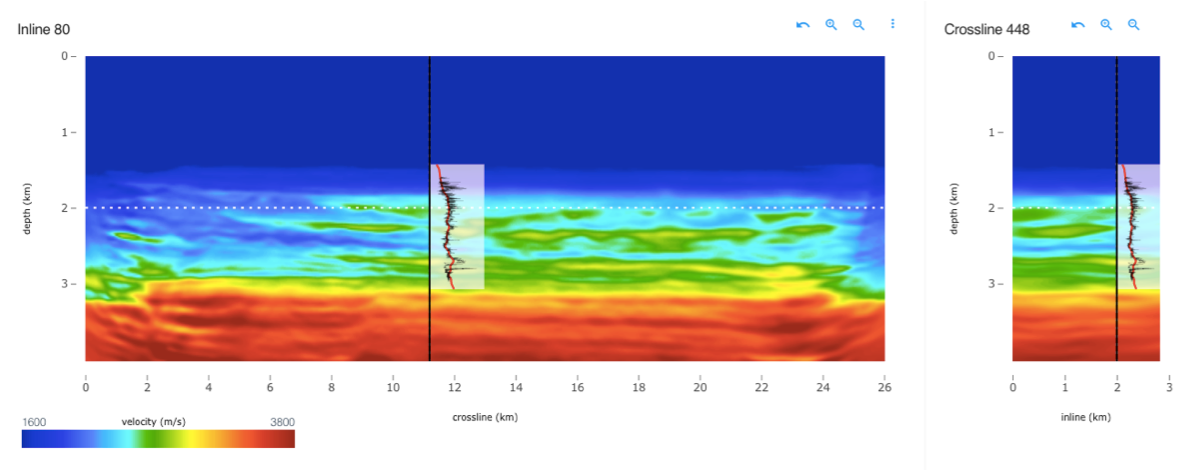Open the three-dot options menu for Inline 80
This screenshot has width=1200, height=470.
tap(893, 24)
